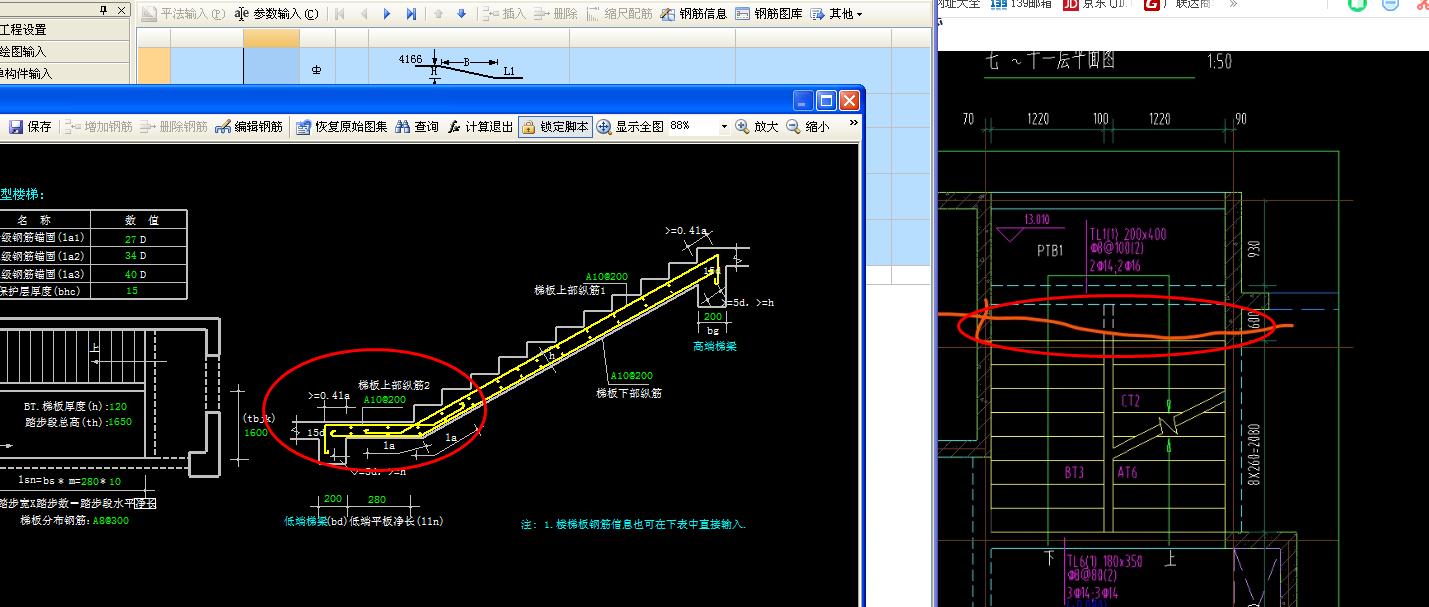
Task: Click 恢复原始图集 restore atlas button
Action: 342,127
